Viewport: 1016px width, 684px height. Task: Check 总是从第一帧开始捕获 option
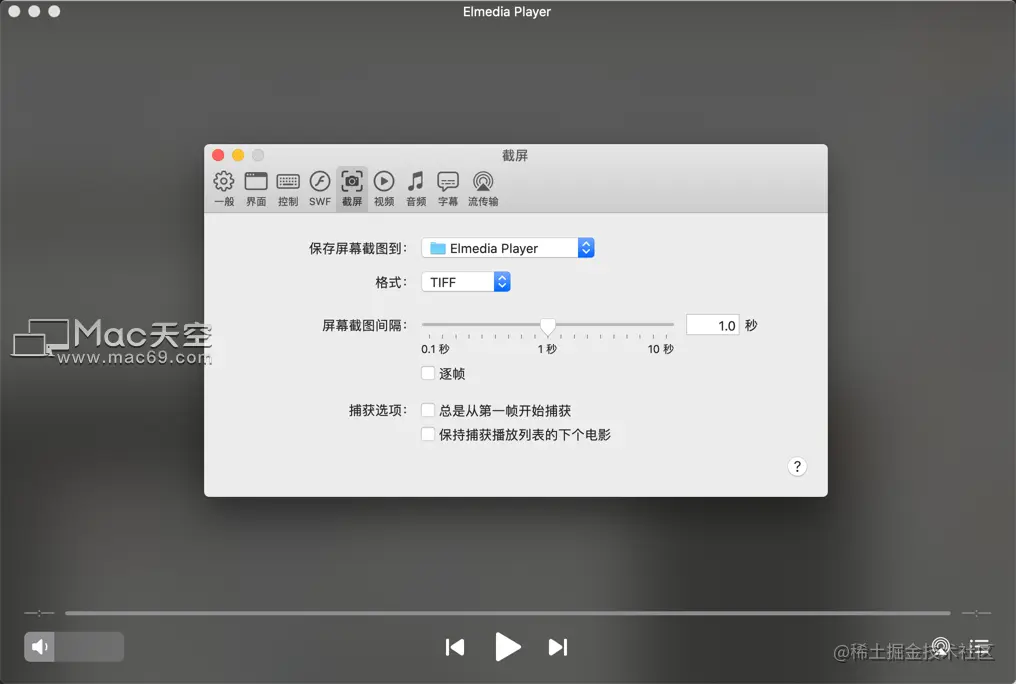pyautogui.click(x=428, y=410)
